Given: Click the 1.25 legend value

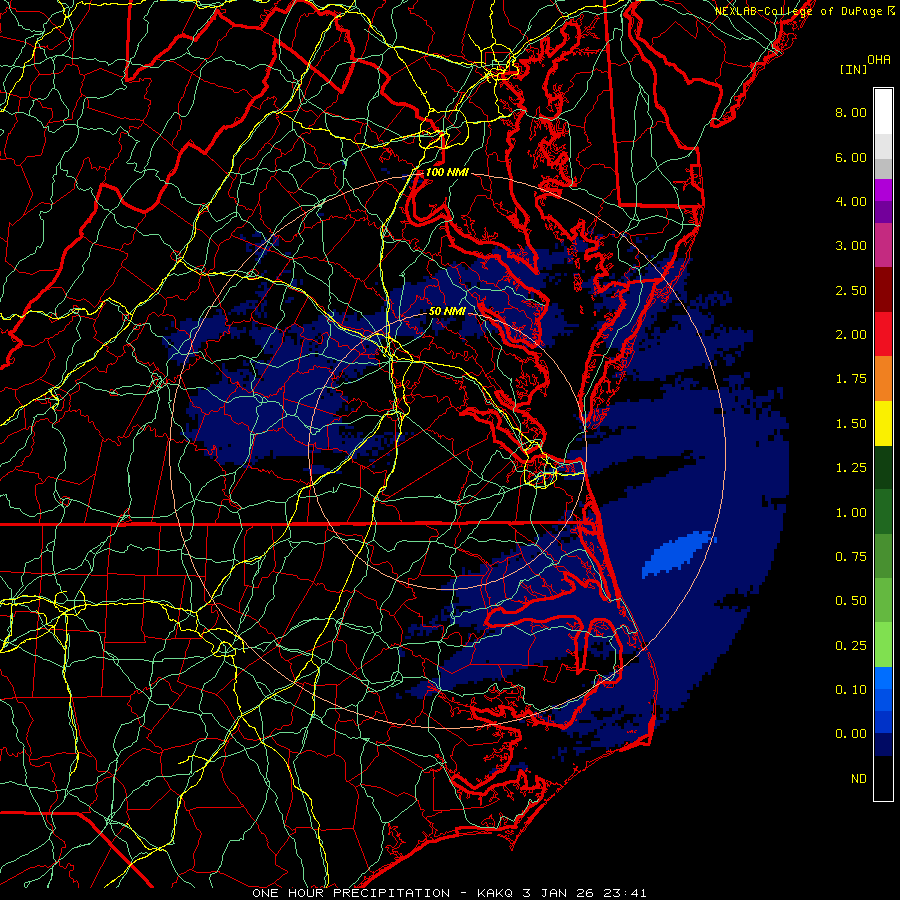Looking at the screenshot, I should coord(851,468).
